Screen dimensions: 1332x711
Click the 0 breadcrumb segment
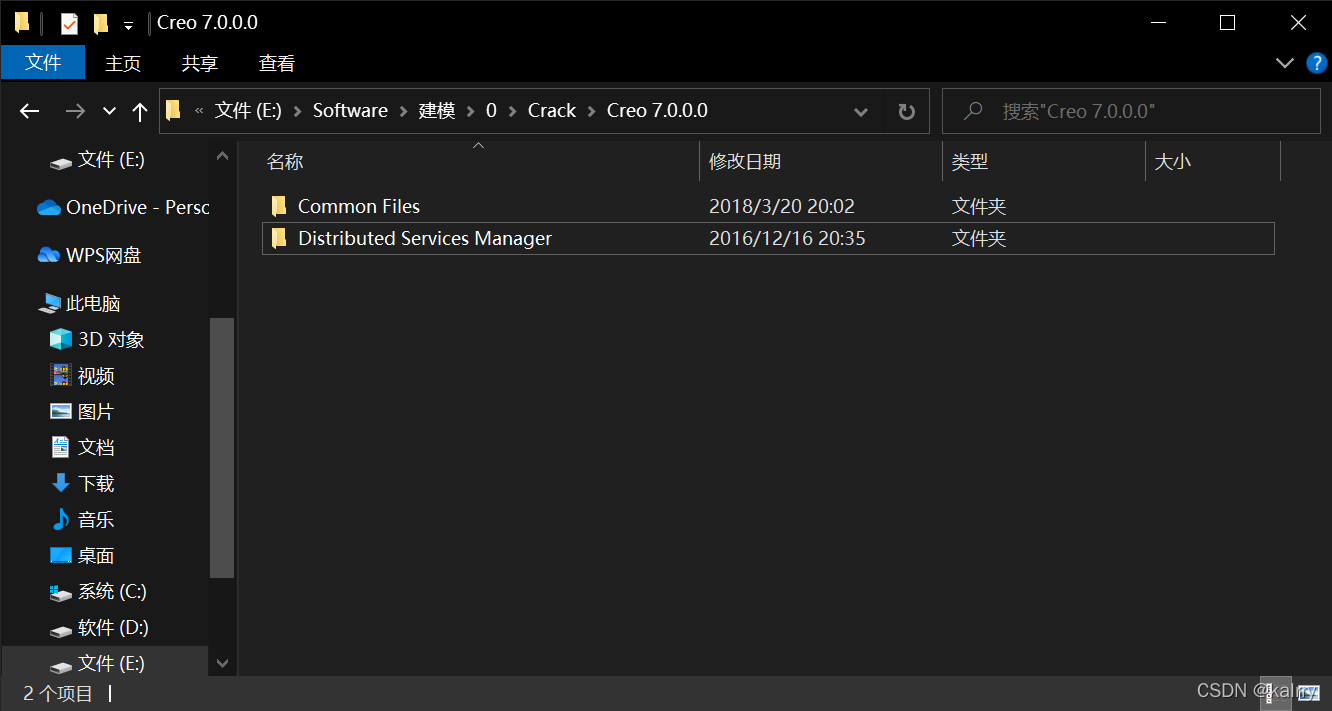click(491, 111)
